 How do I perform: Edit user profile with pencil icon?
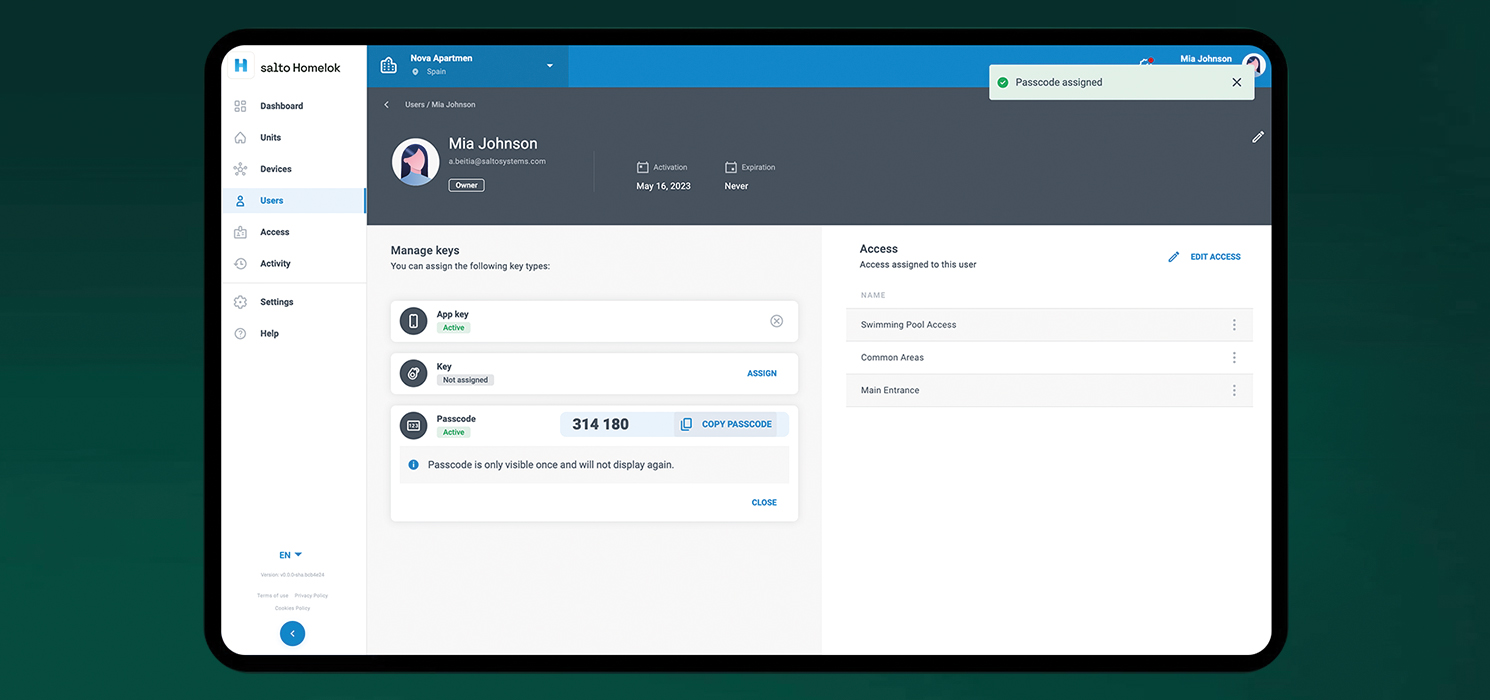click(x=1258, y=137)
